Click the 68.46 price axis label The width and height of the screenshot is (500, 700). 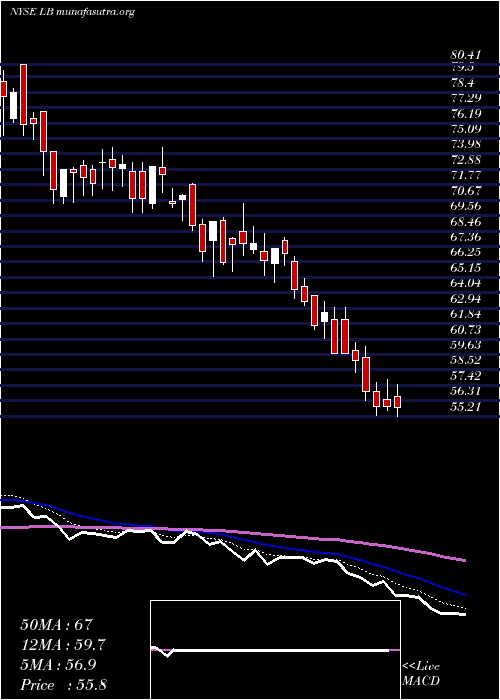pos(466,221)
